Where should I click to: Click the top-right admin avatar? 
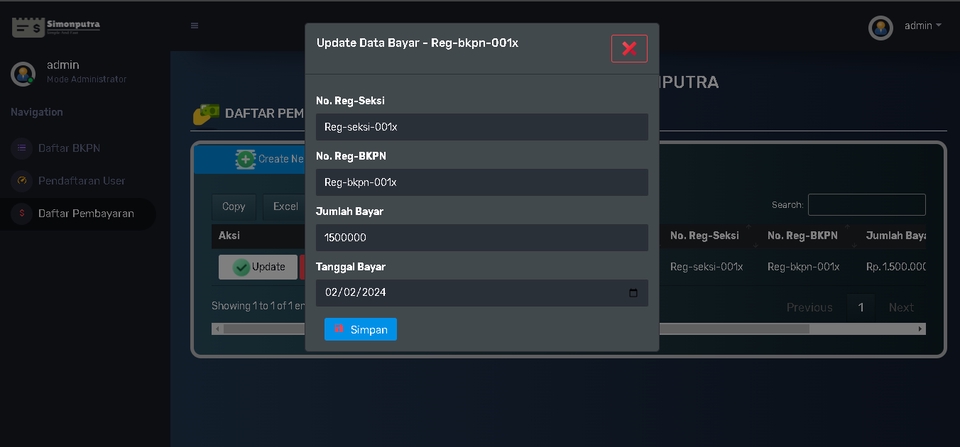[880, 28]
